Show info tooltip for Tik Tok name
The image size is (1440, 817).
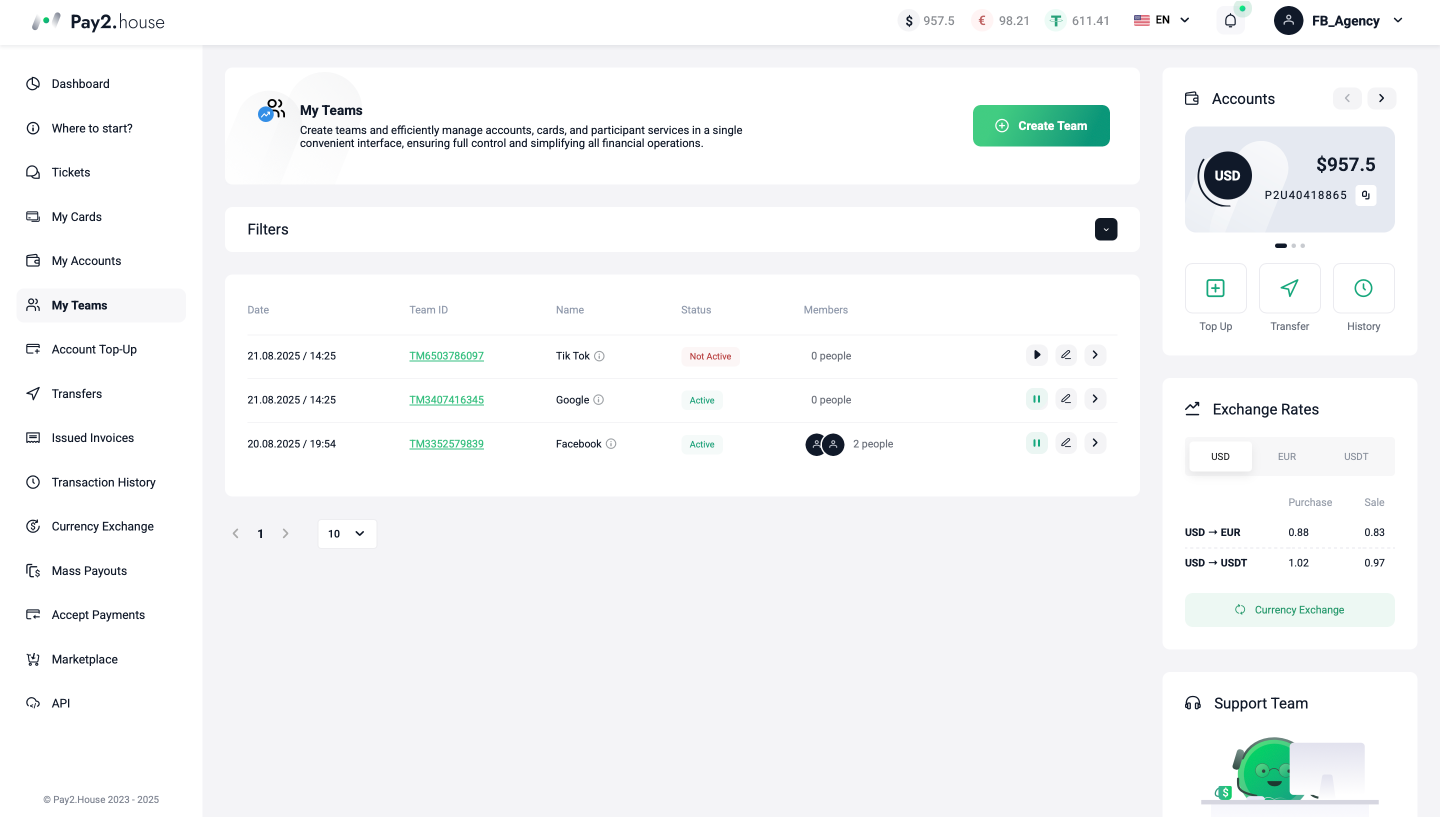(600, 356)
